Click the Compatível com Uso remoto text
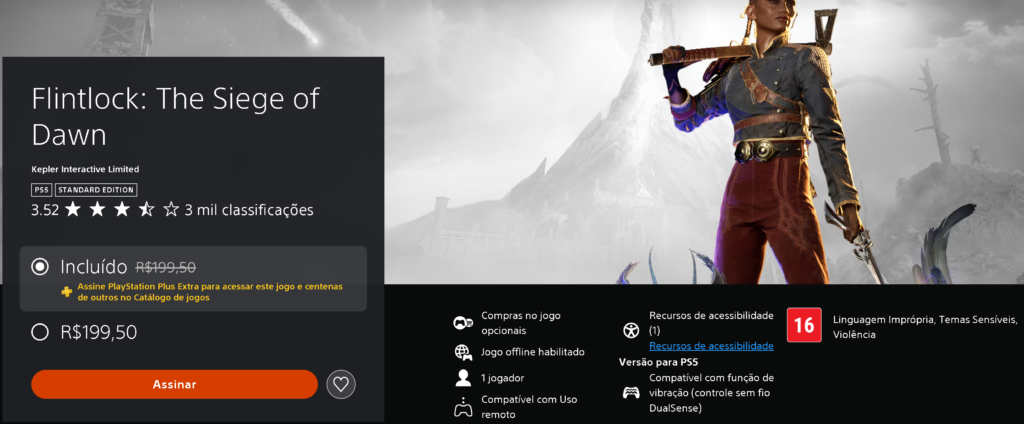 pyautogui.click(x=530, y=407)
